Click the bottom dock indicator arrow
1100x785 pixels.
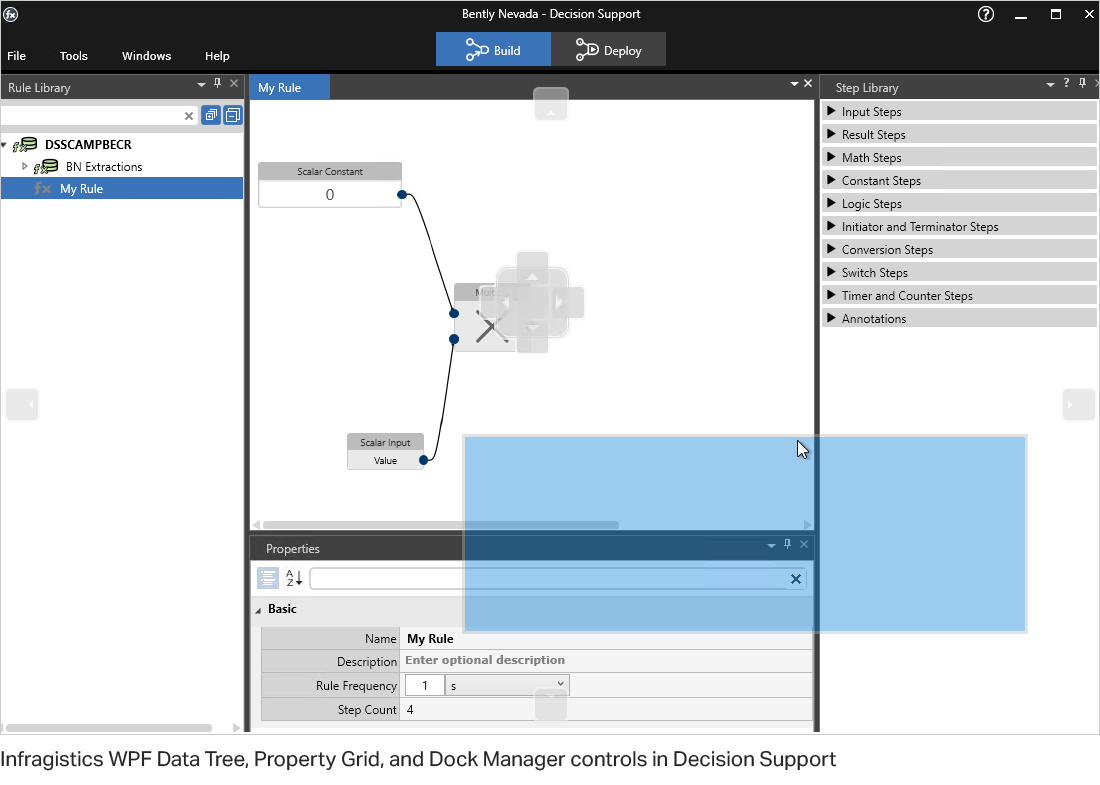click(x=551, y=704)
